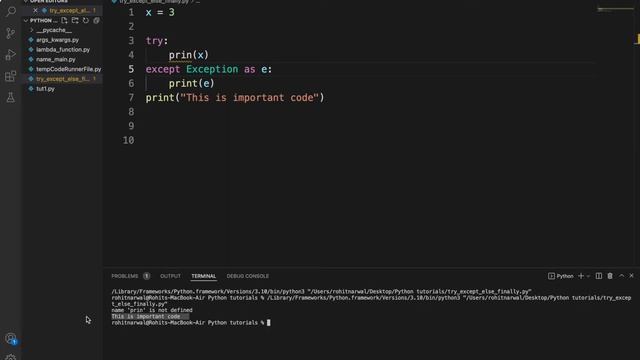The height and width of the screenshot is (360, 640).
Task: Open tut1.py from explorer
Action: 45,89
